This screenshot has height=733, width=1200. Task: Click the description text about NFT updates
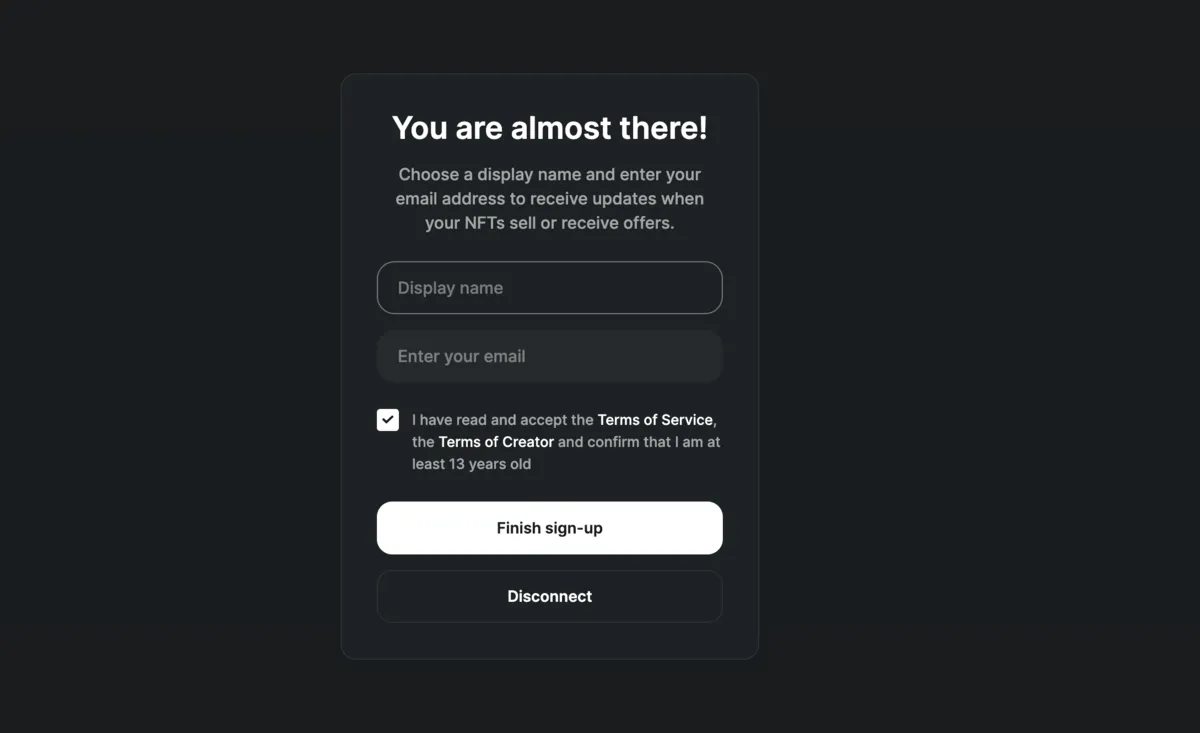549,198
